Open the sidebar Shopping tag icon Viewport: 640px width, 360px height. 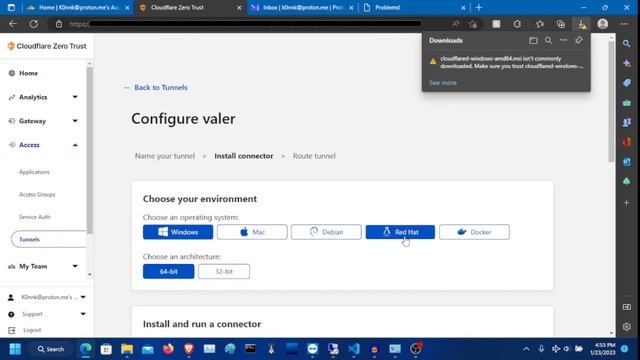pyautogui.click(x=627, y=83)
